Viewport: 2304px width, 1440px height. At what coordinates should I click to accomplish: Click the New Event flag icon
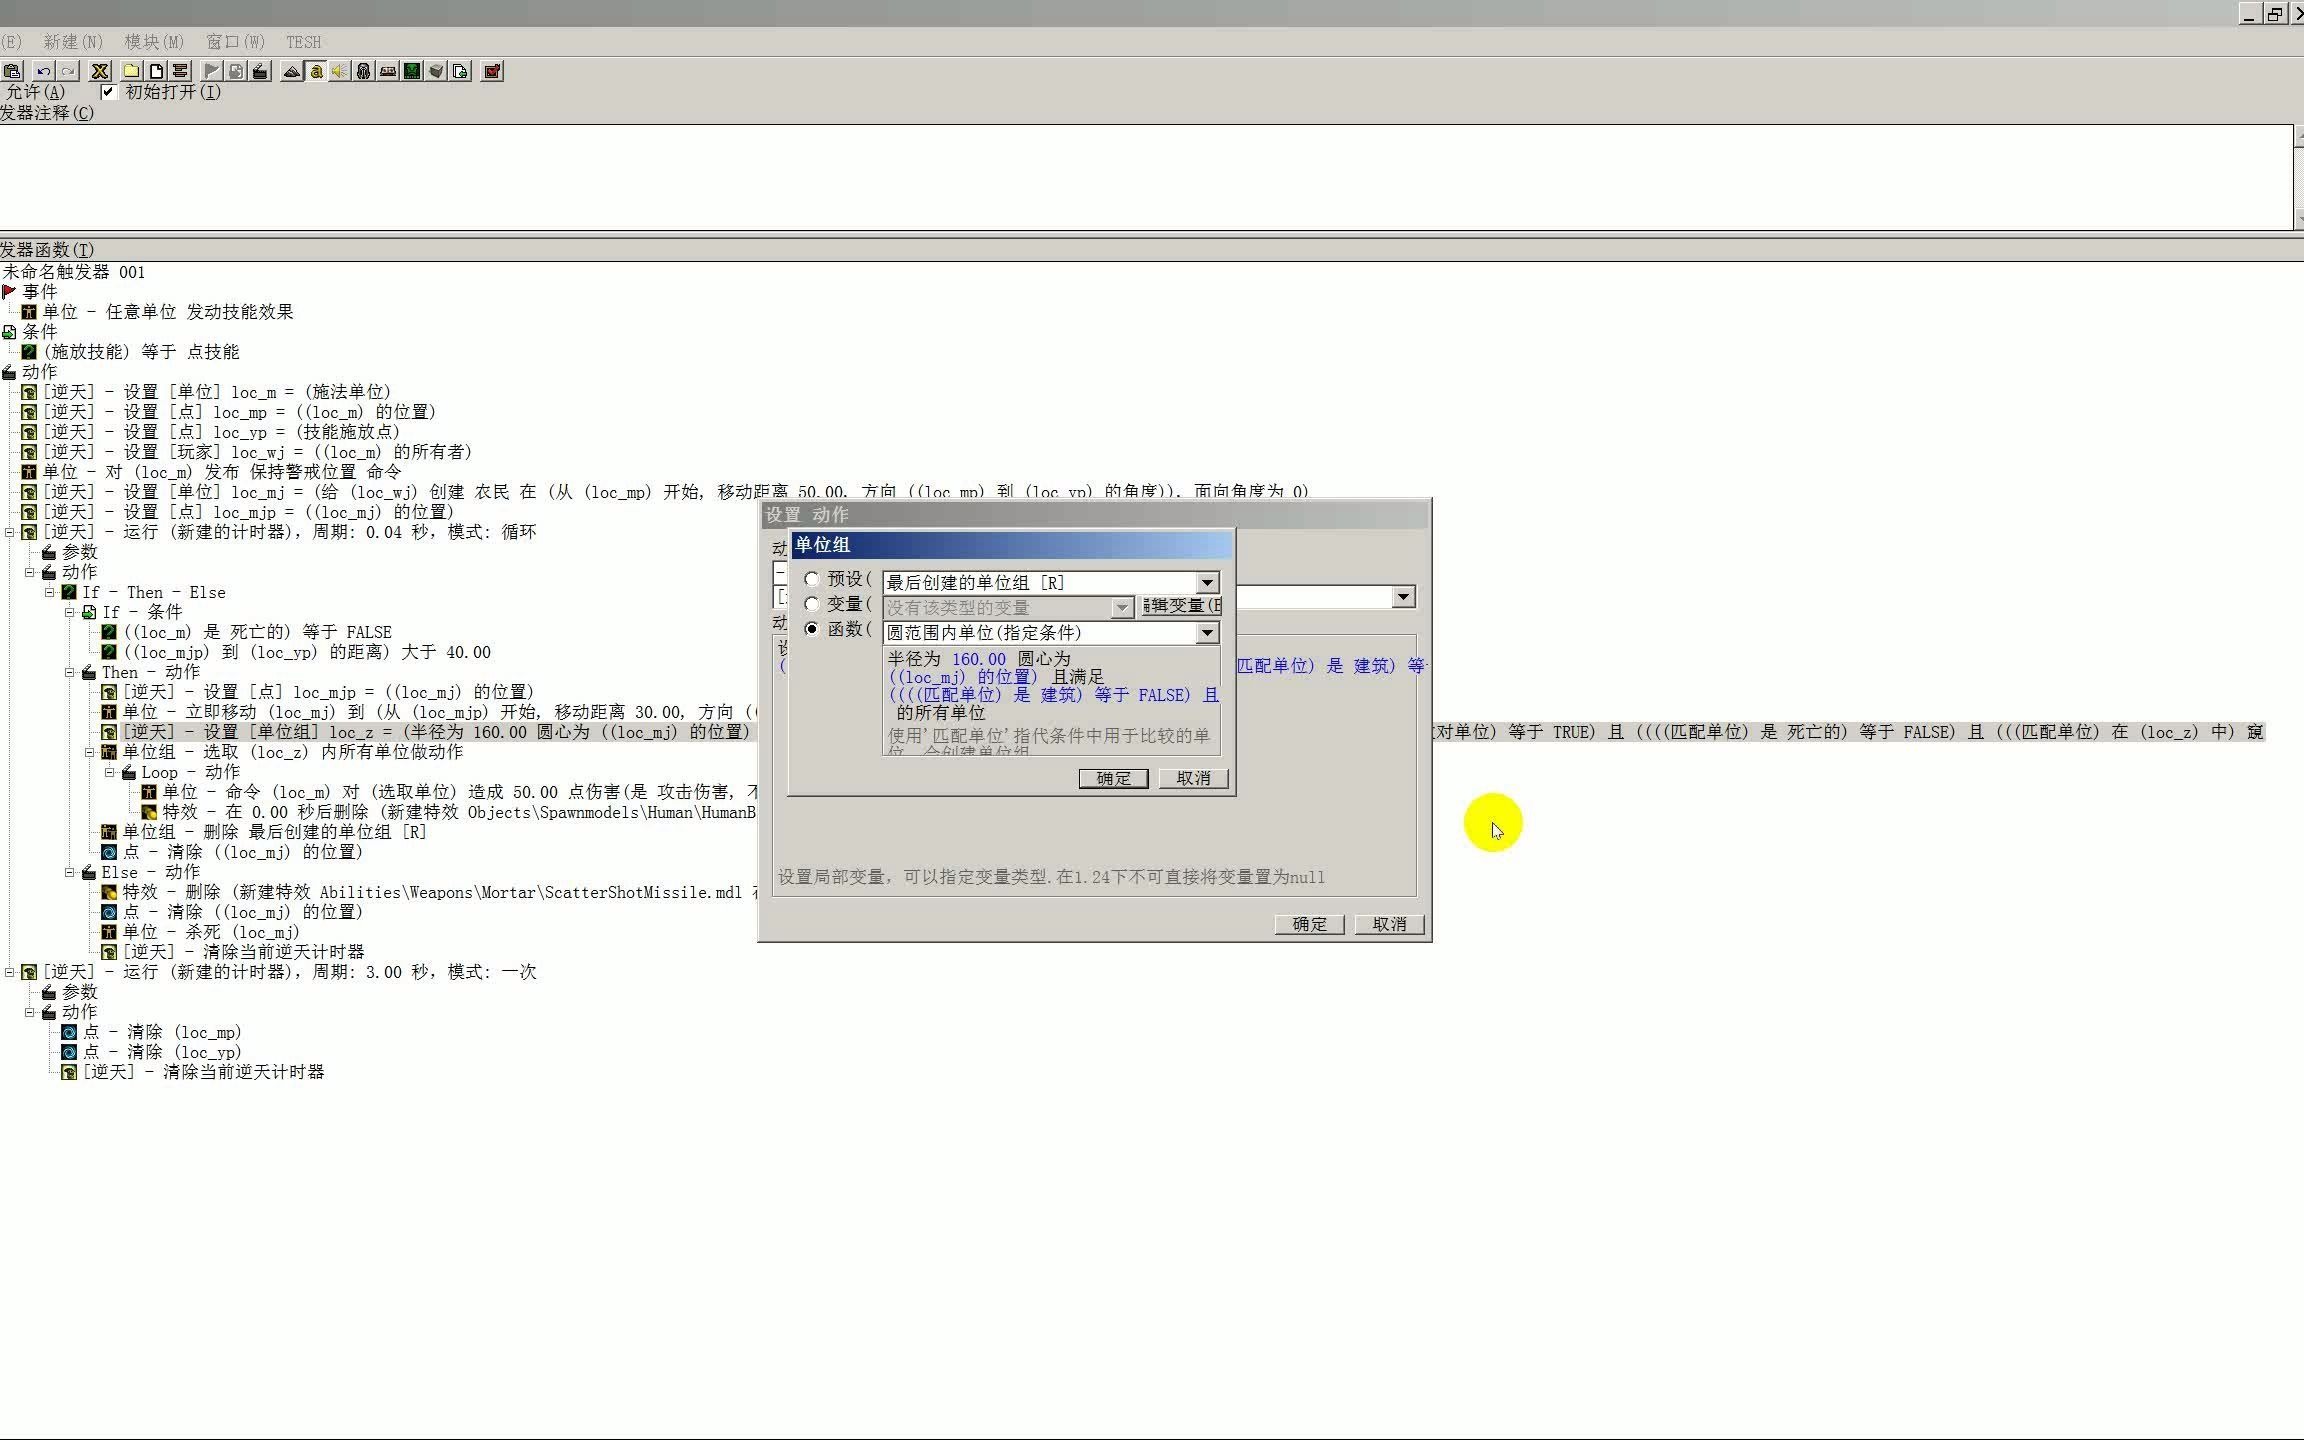(x=212, y=71)
